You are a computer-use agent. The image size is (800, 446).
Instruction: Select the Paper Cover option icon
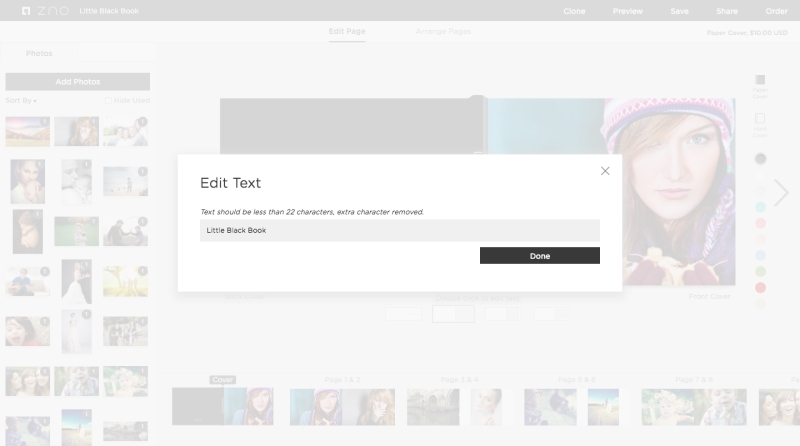coord(760,80)
